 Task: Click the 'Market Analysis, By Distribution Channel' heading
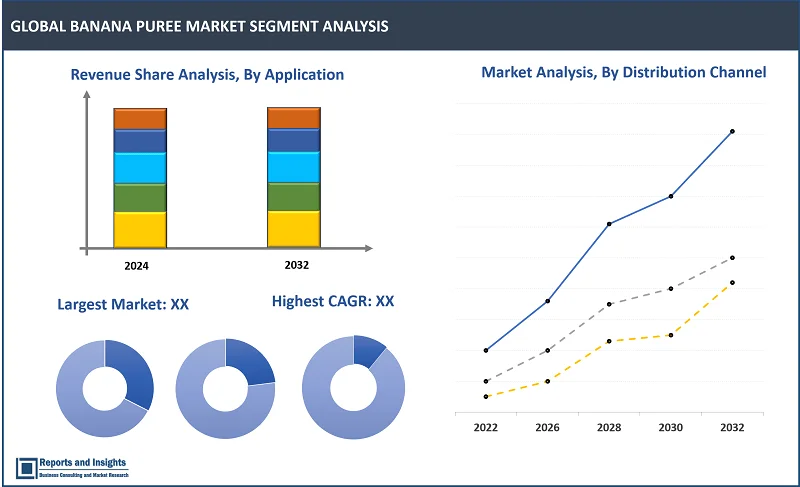(623, 72)
